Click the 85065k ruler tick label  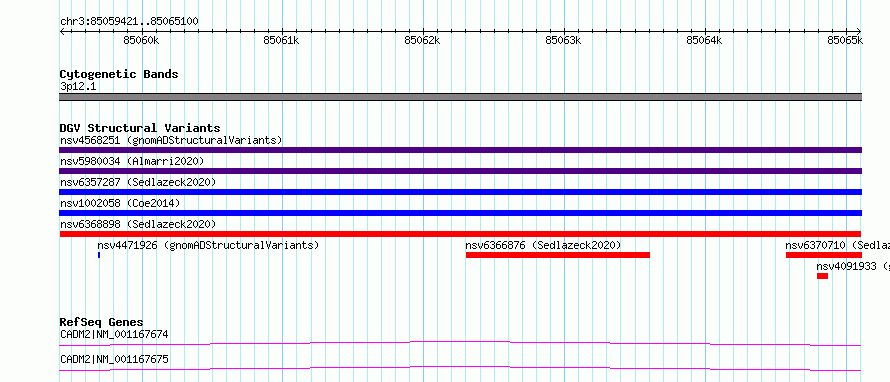(x=846, y=40)
